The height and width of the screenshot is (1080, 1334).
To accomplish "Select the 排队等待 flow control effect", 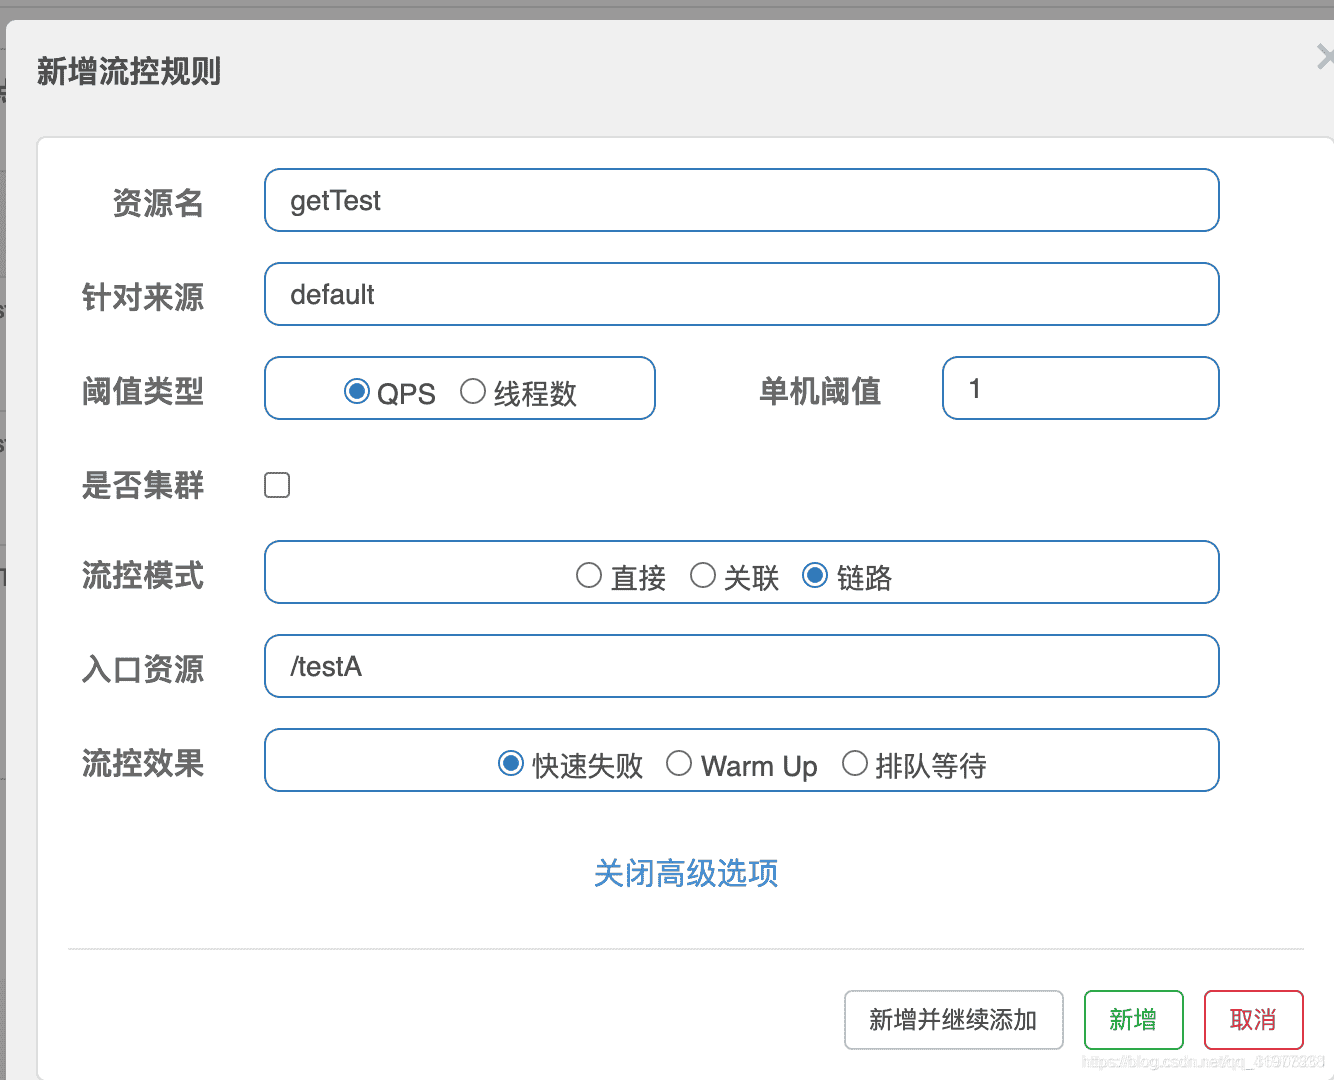I will [x=856, y=763].
